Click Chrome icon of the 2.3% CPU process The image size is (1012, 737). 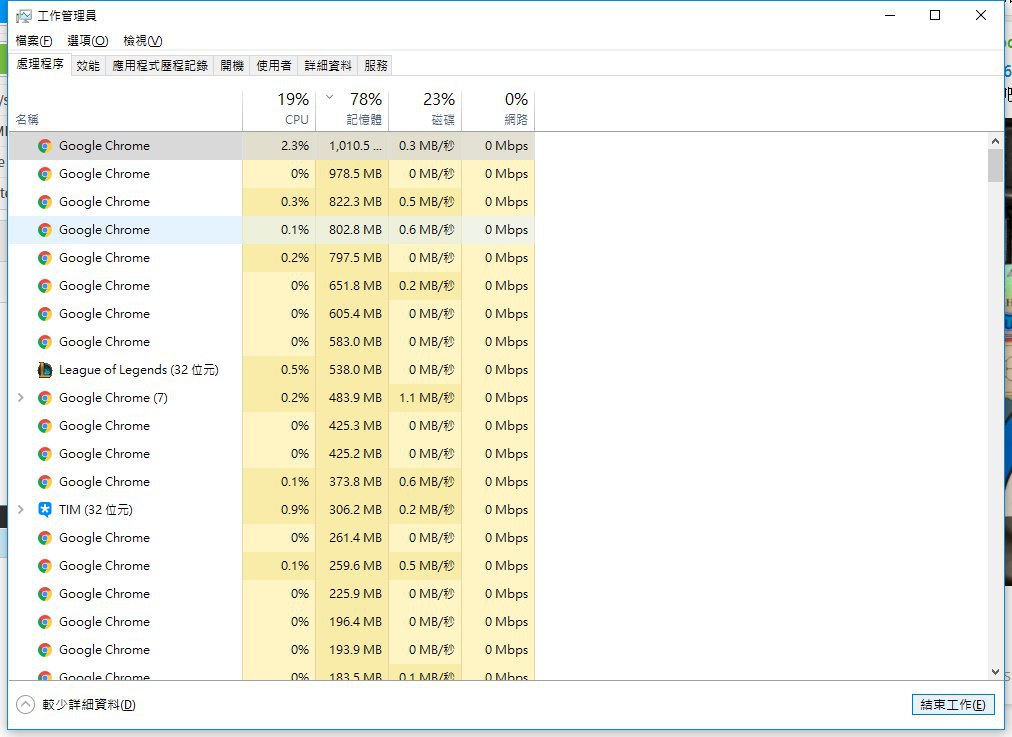[x=44, y=146]
